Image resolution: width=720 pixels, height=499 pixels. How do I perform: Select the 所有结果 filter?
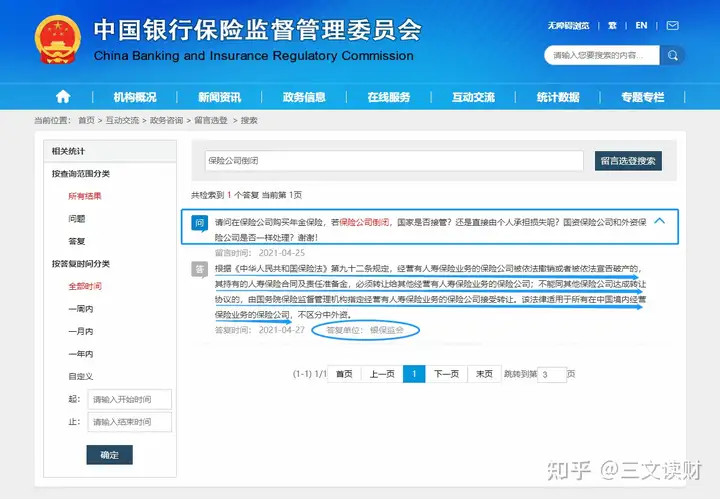(84, 196)
